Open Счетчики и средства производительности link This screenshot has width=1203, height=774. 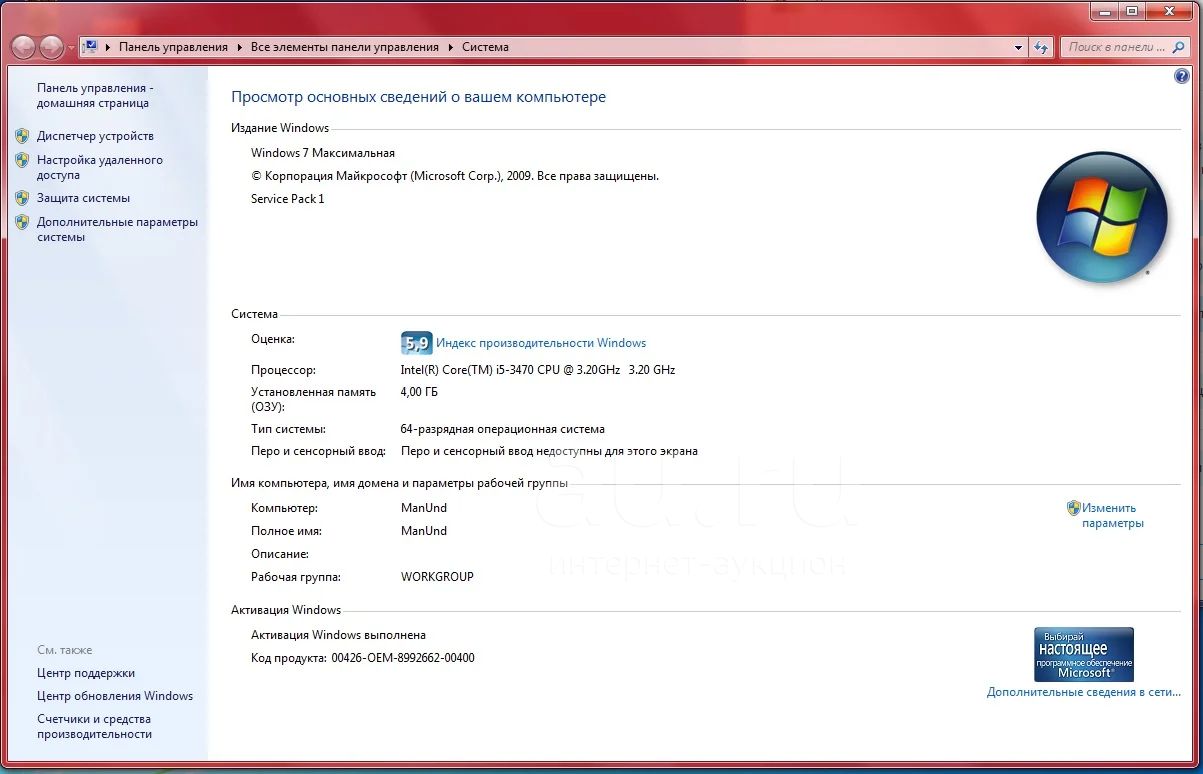click(95, 726)
